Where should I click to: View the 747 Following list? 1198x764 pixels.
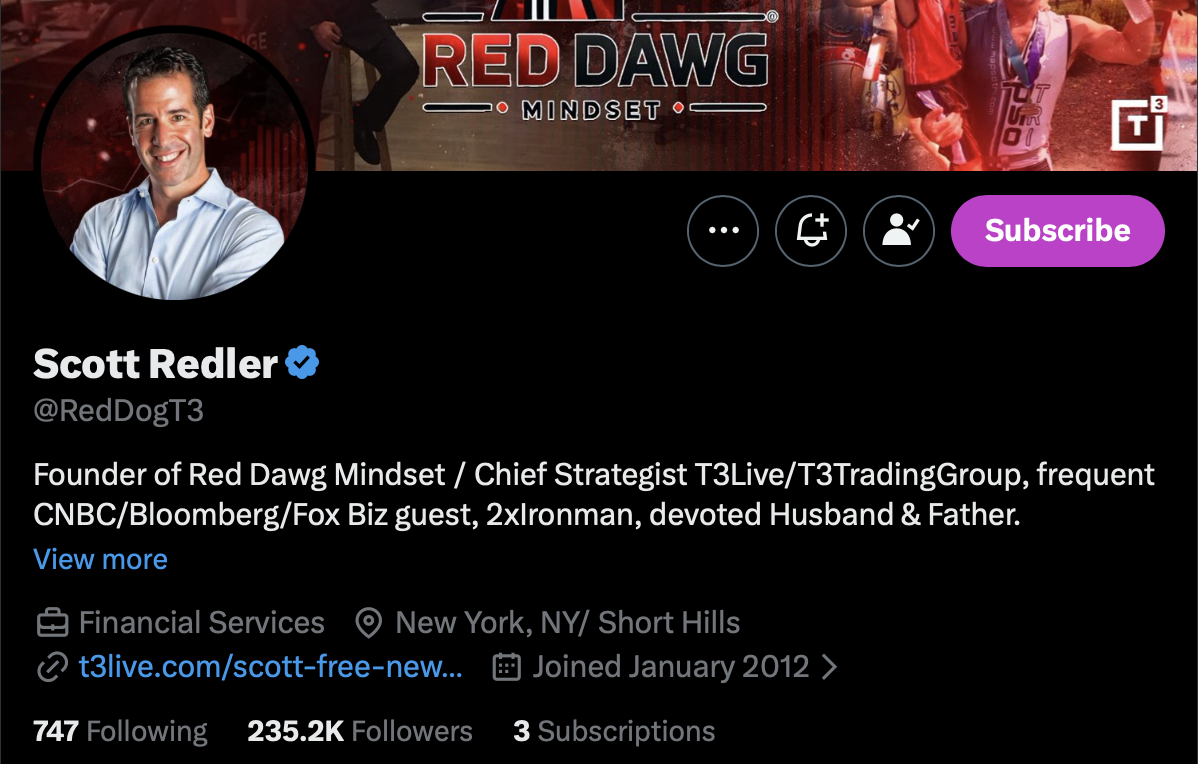[120, 731]
